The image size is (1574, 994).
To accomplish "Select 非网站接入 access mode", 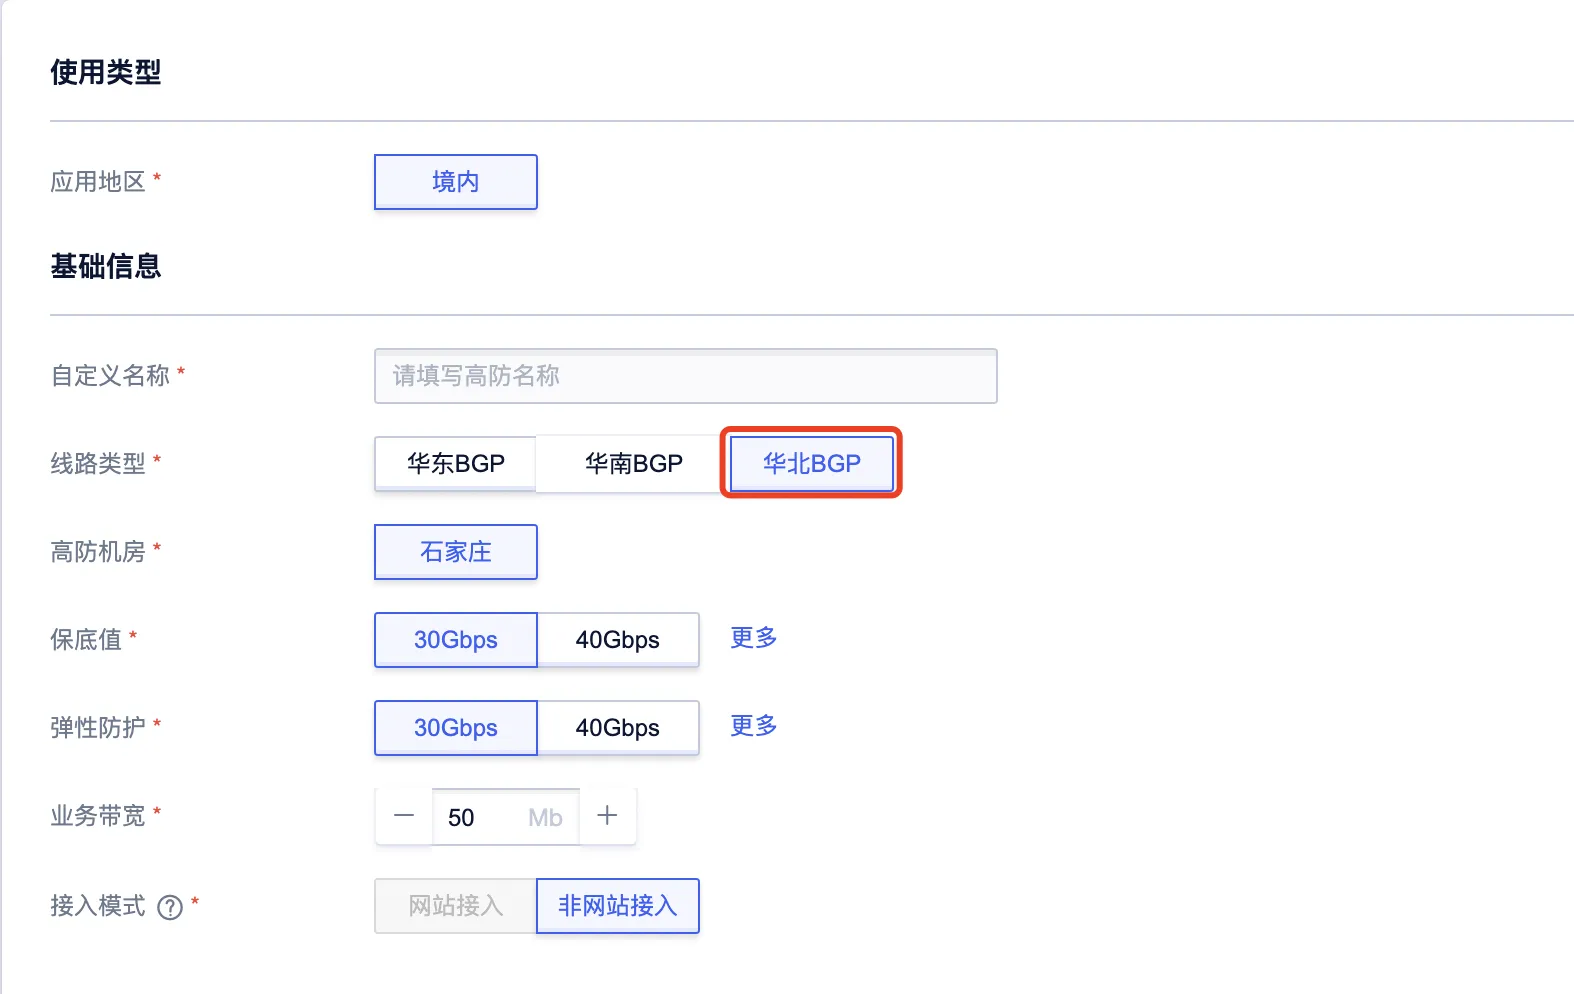I will pyautogui.click(x=618, y=906).
